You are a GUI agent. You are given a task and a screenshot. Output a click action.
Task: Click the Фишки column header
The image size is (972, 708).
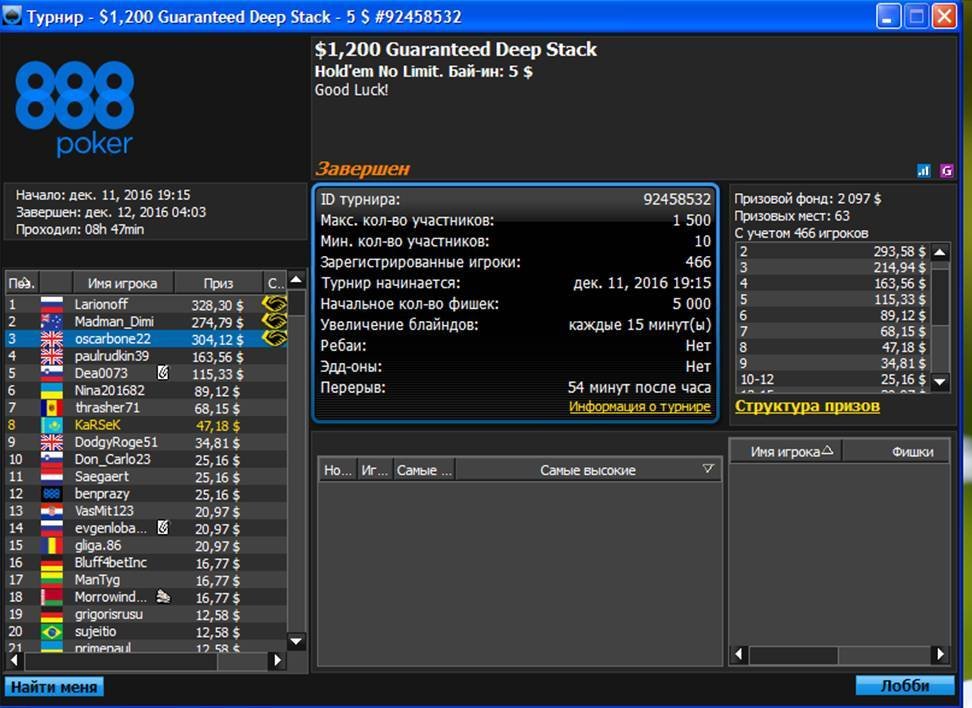click(911, 452)
